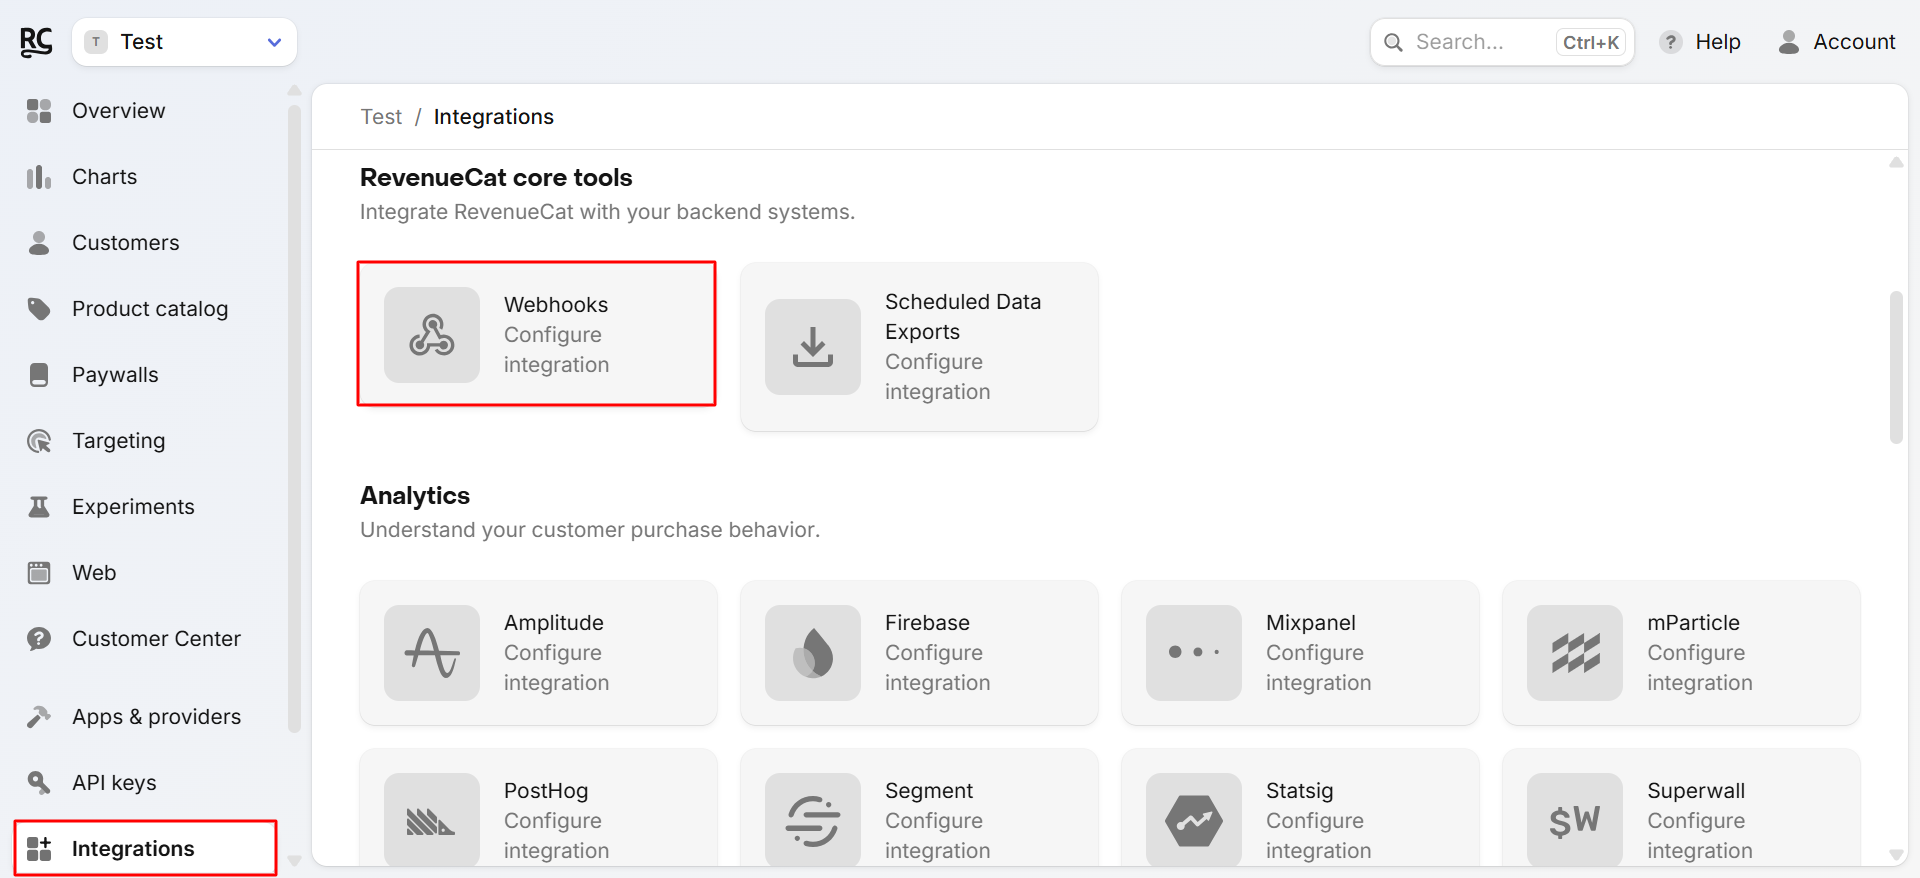The height and width of the screenshot is (878, 1920).
Task: Open Experiments page
Action: [x=133, y=507]
